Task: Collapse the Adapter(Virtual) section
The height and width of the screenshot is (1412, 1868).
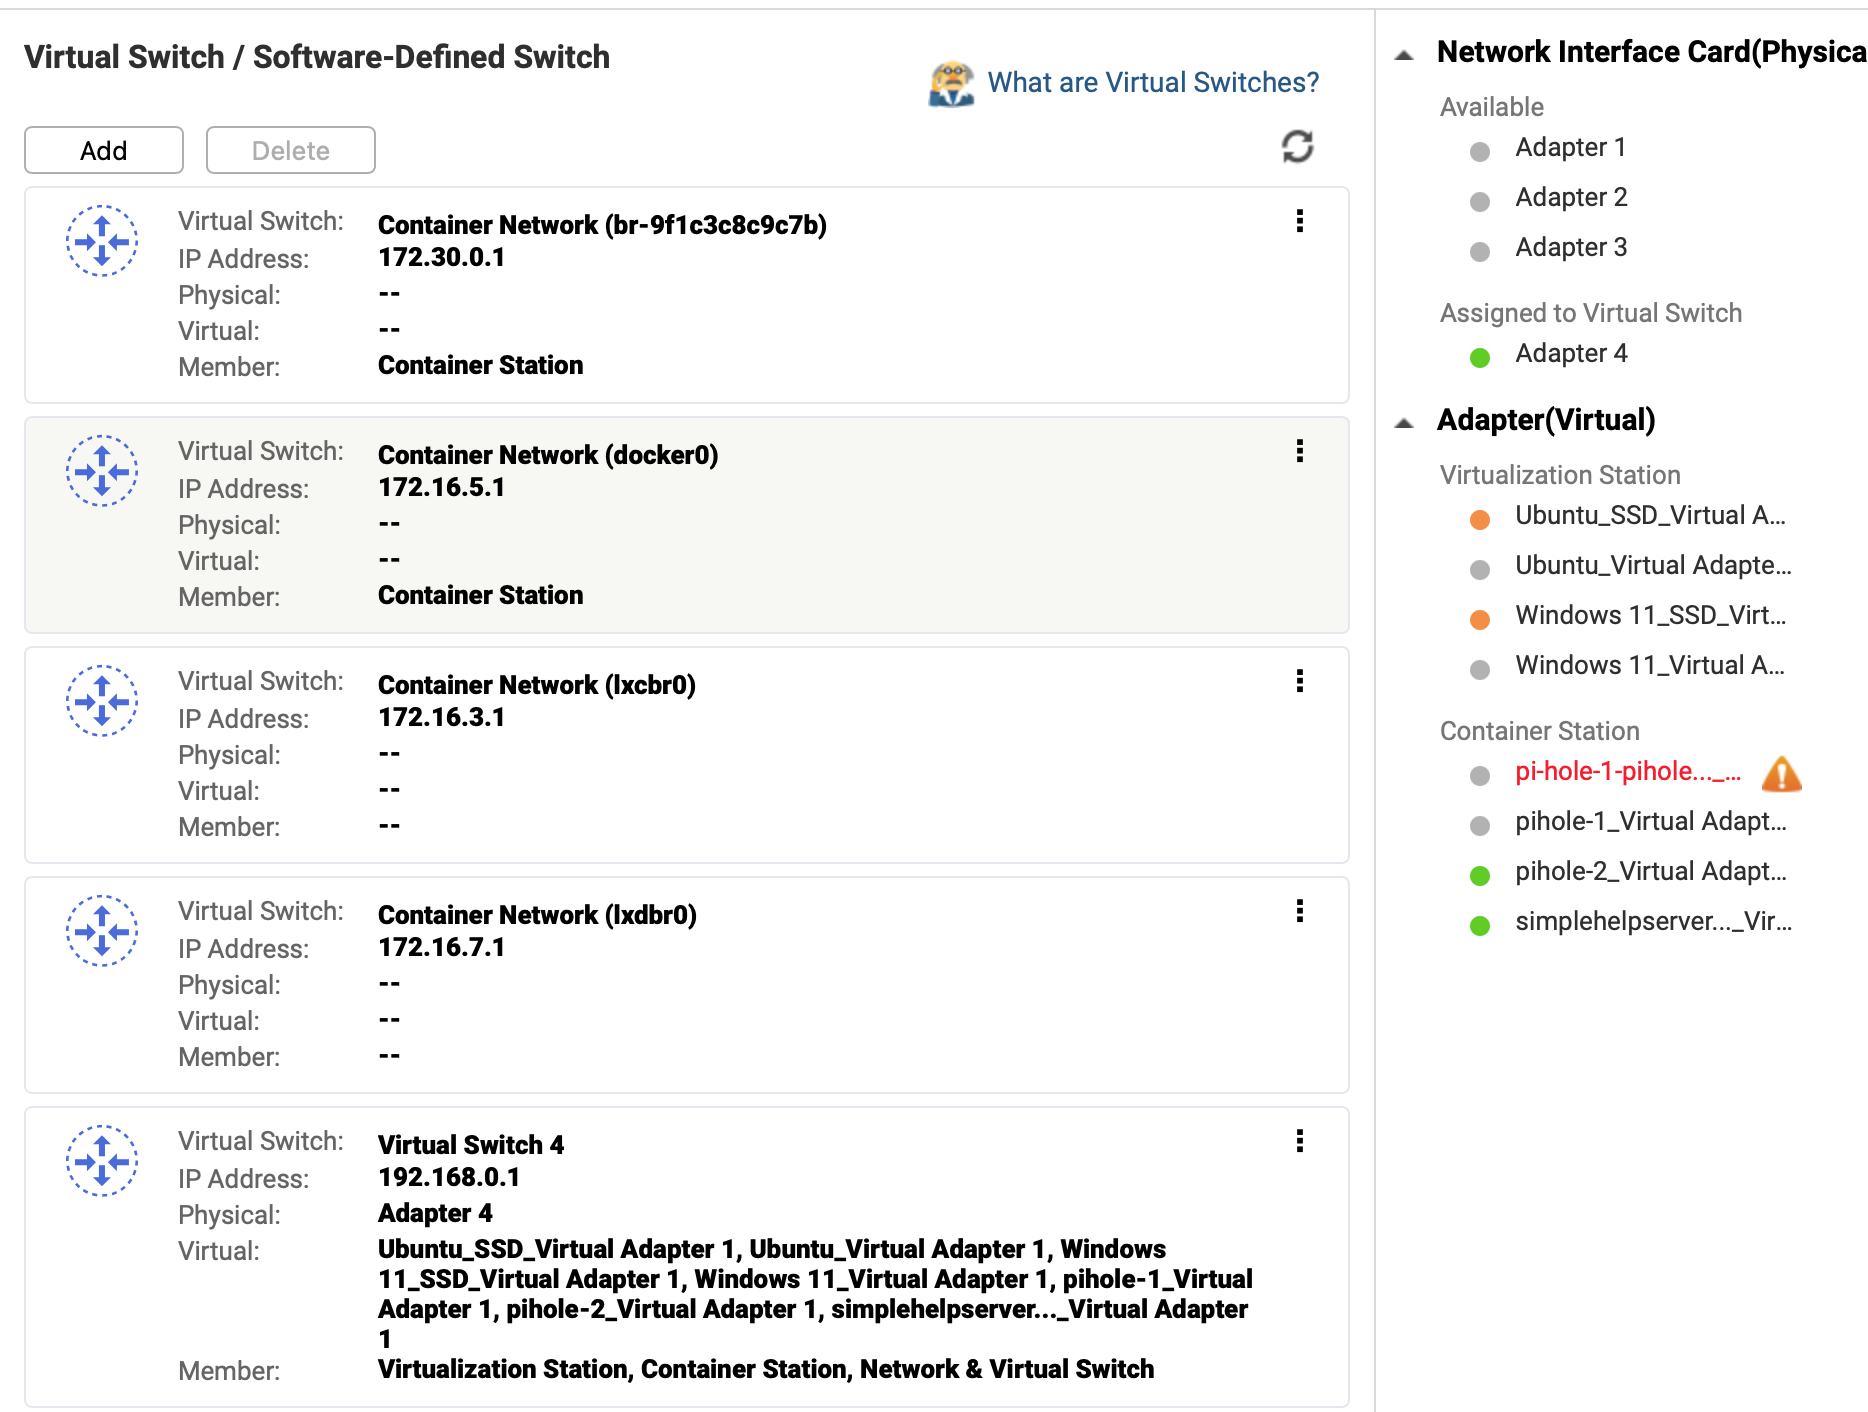Action: pos(1405,423)
